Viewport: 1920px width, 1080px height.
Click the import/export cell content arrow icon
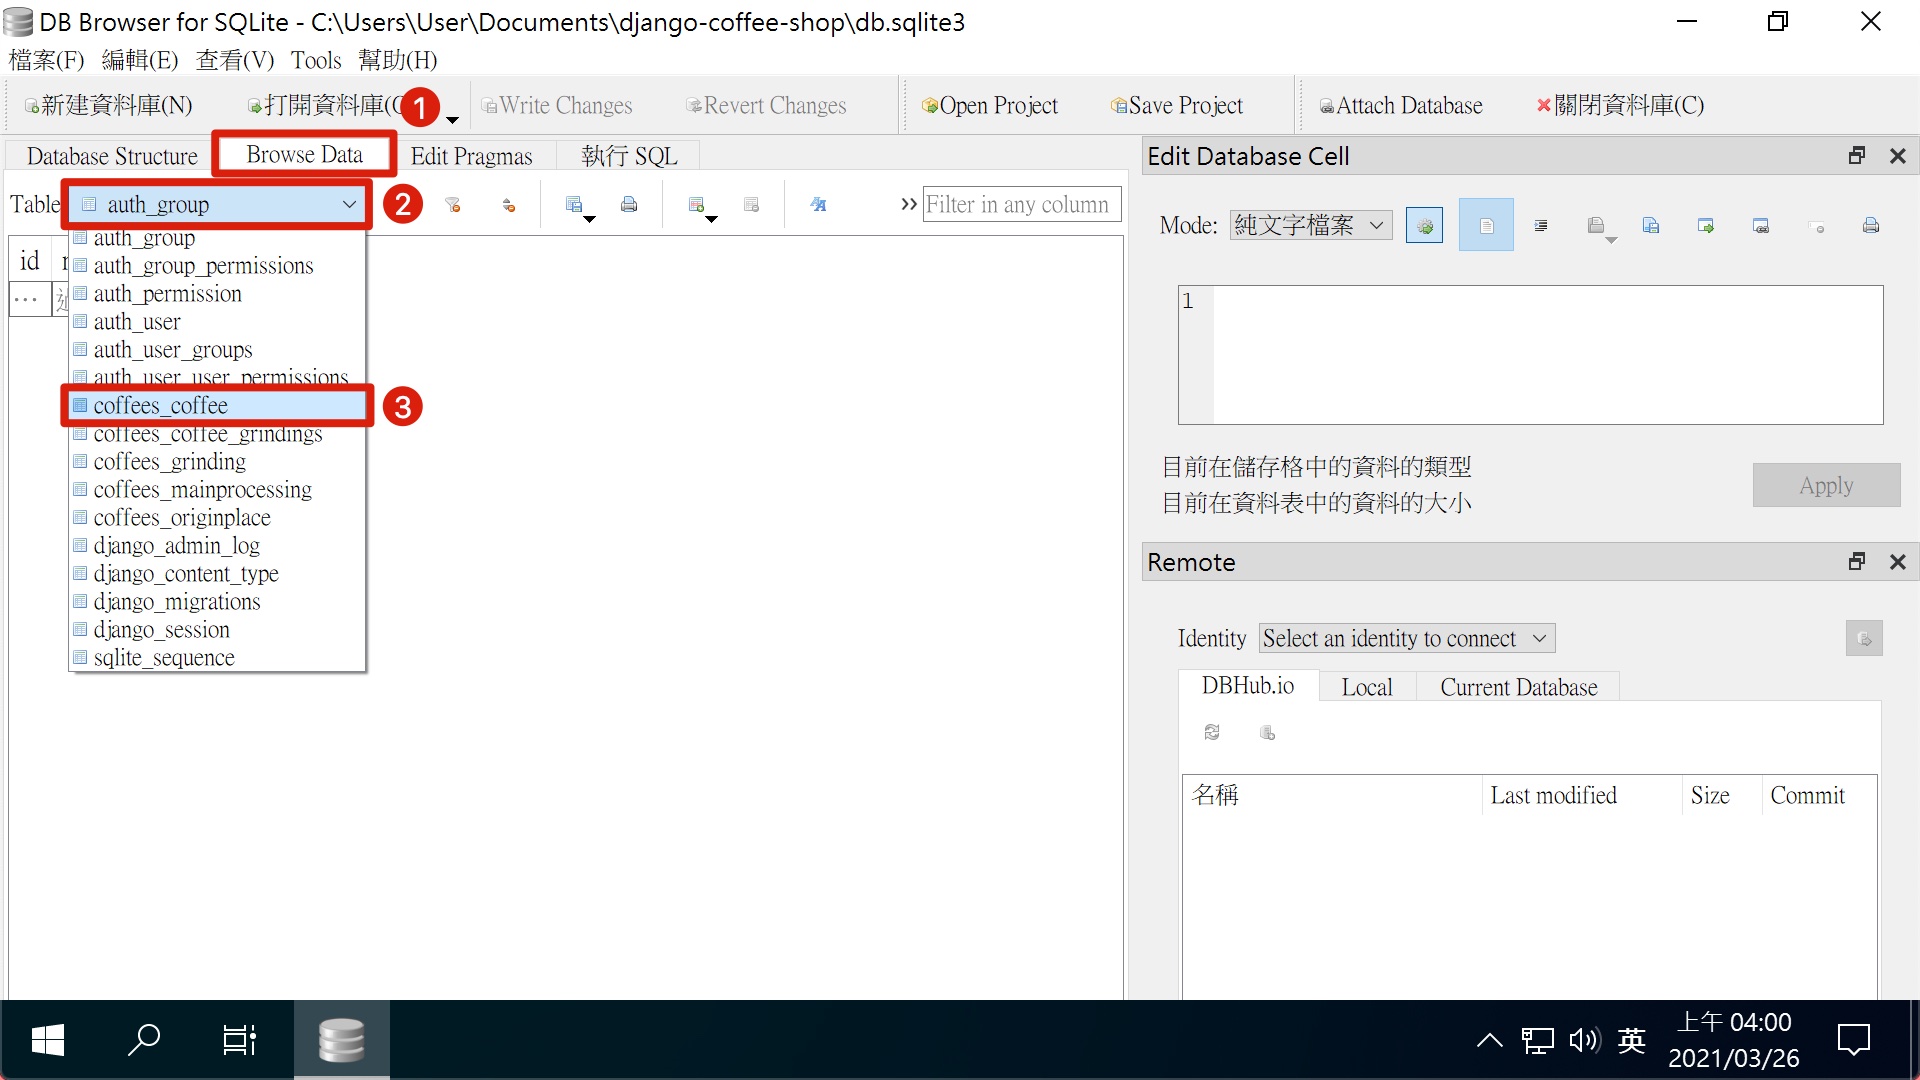[1706, 226]
